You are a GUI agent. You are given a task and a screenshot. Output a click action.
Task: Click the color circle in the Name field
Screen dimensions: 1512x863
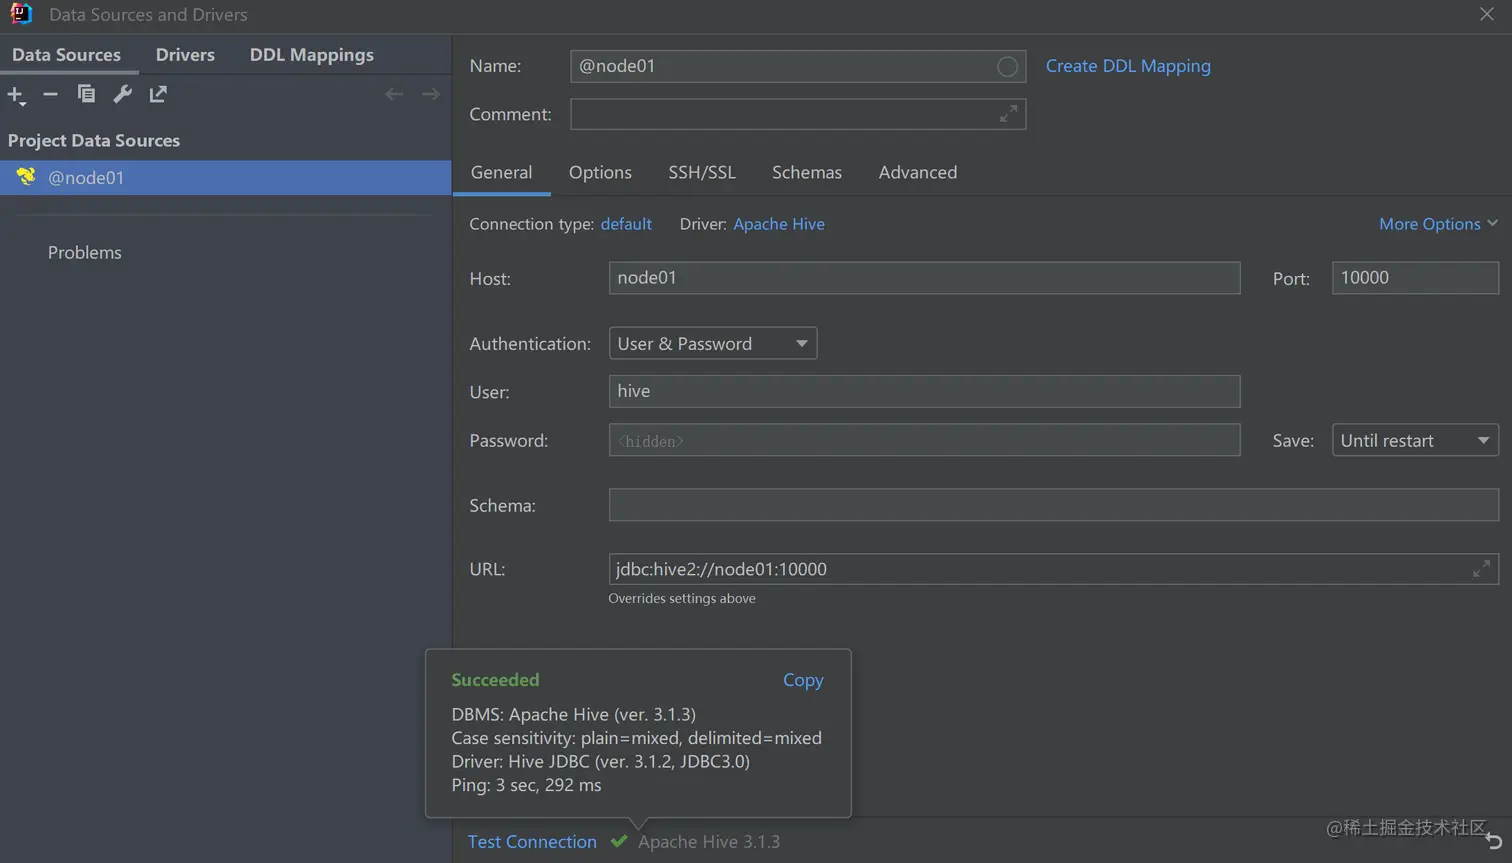pyautogui.click(x=1007, y=66)
